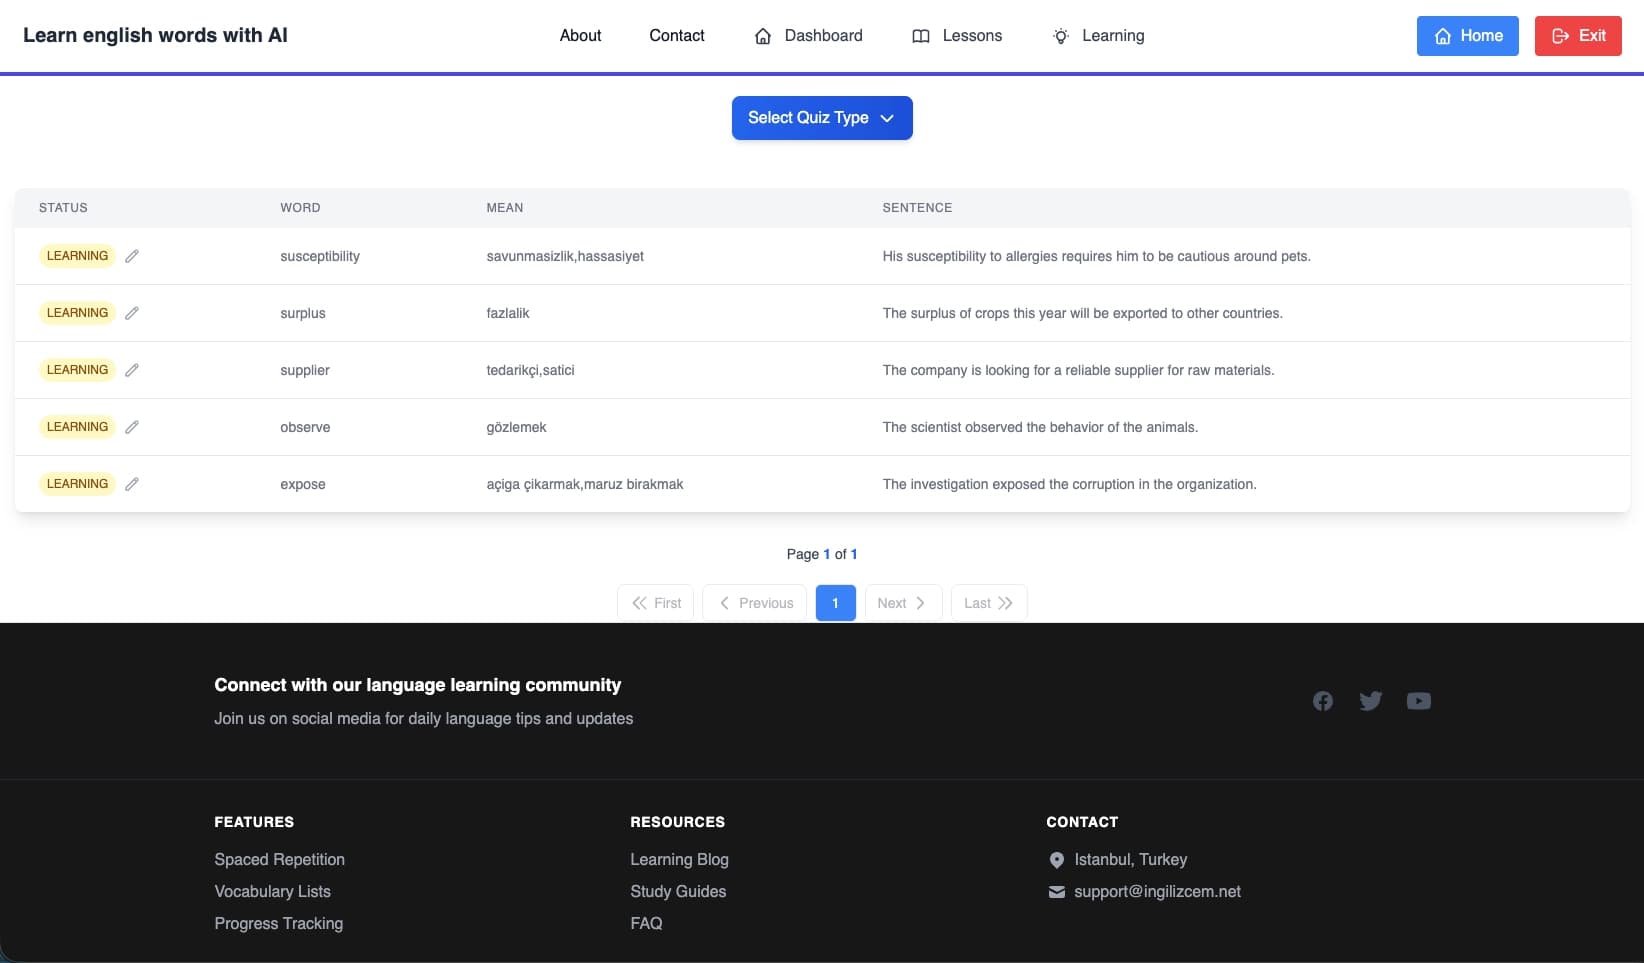1644x963 pixels.
Task: Open the Learning Blog link
Action: tap(679, 860)
